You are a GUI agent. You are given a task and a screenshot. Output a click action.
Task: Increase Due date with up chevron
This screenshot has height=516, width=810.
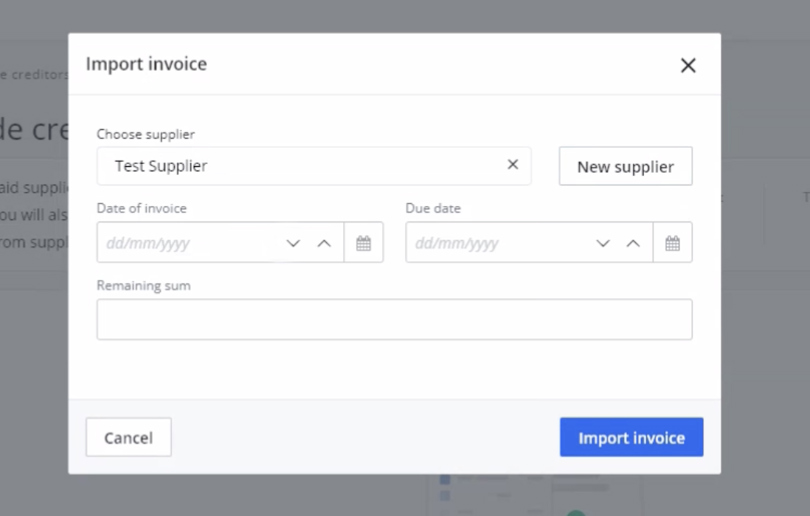(x=633, y=243)
